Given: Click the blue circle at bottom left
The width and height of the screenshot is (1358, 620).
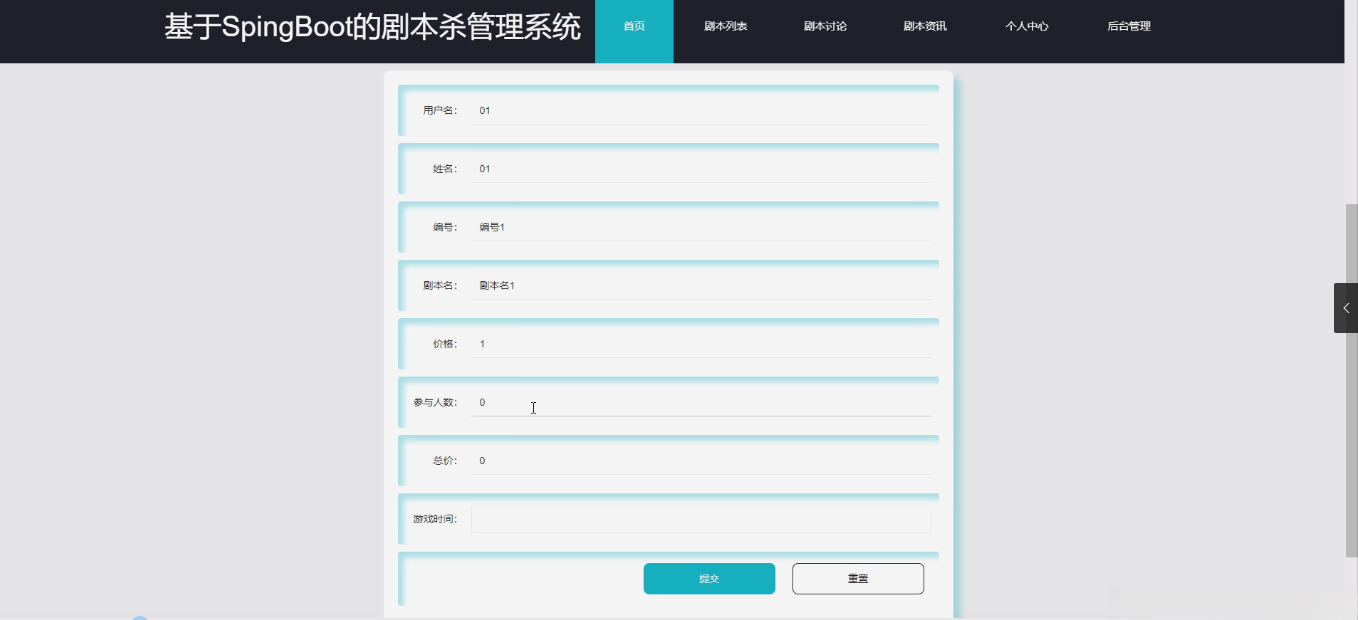Looking at the screenshot, I should click(142, 617).
